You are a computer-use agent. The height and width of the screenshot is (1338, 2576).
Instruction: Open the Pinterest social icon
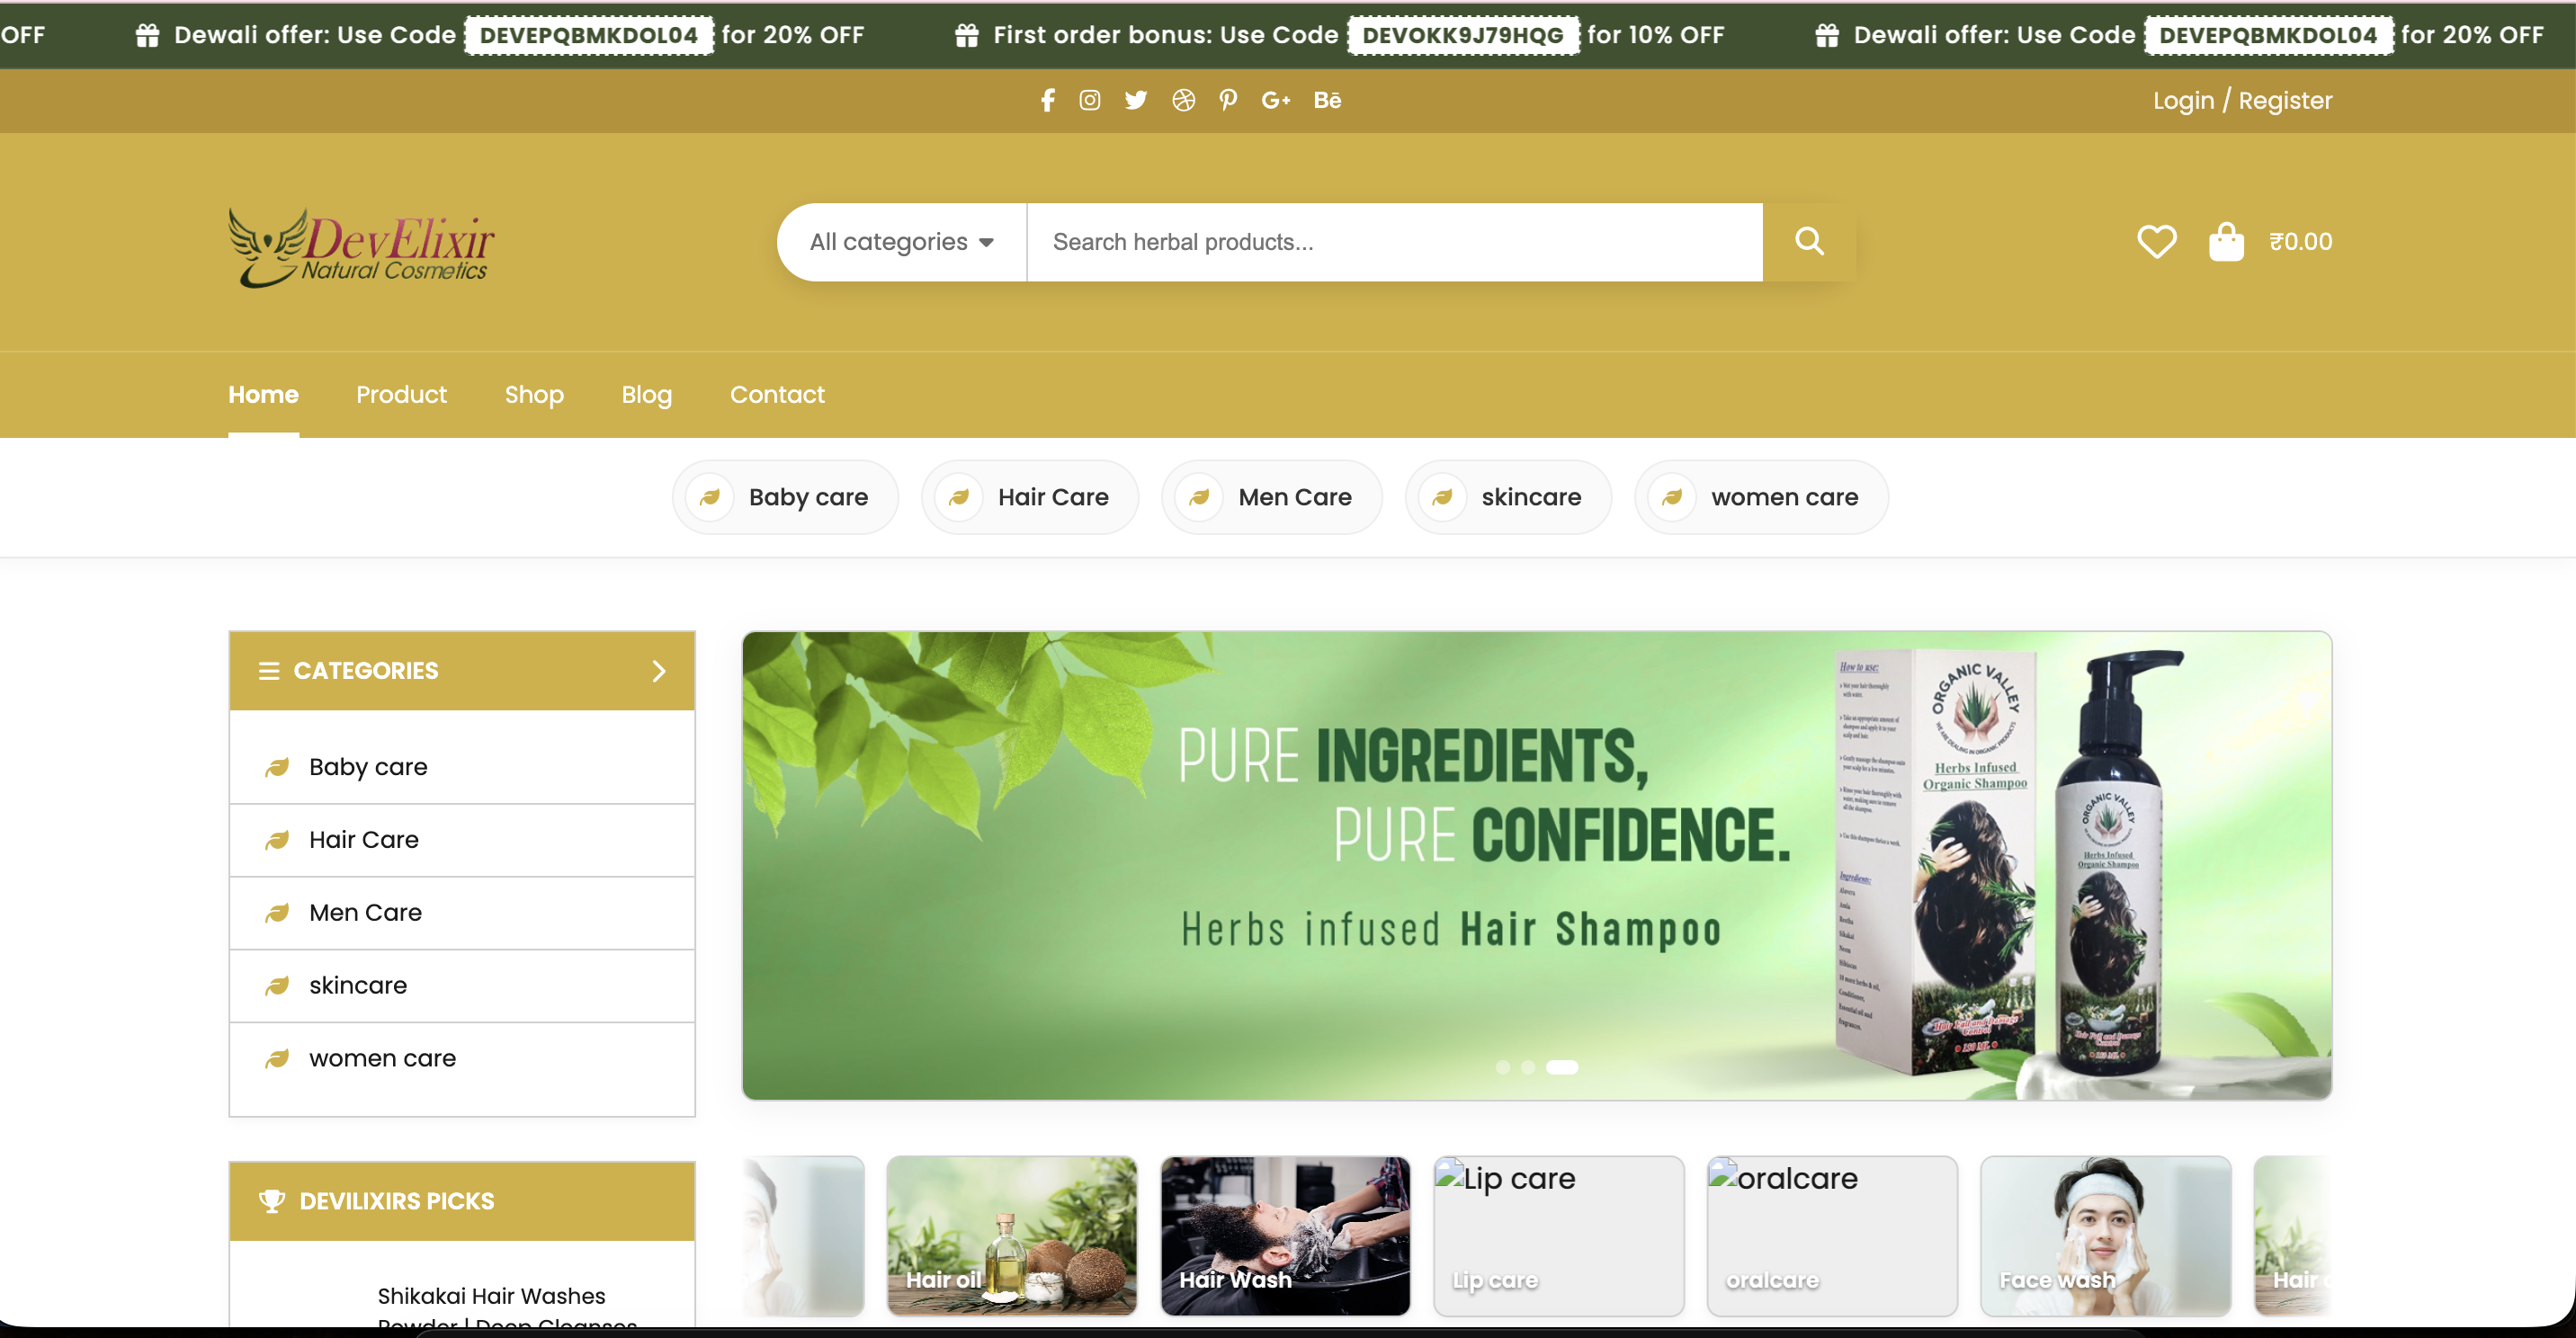pyautogui.click(x=1228, y=100)
